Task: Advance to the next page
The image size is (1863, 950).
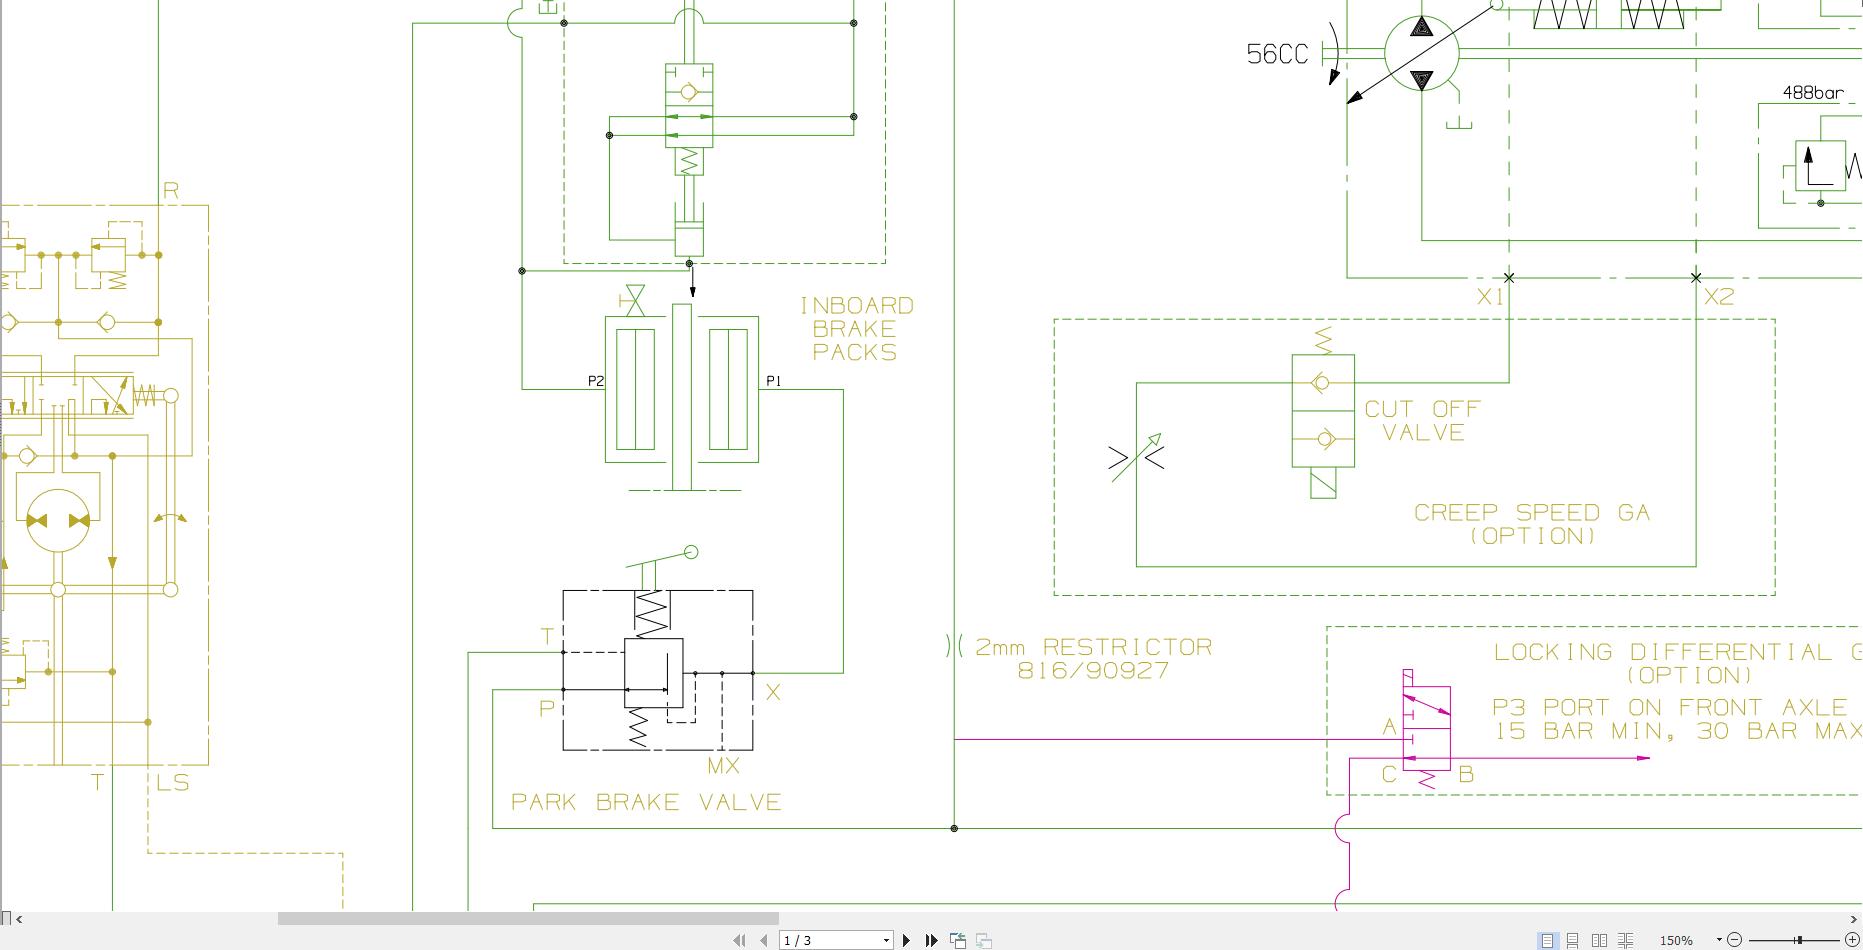Action: point(907,940)
